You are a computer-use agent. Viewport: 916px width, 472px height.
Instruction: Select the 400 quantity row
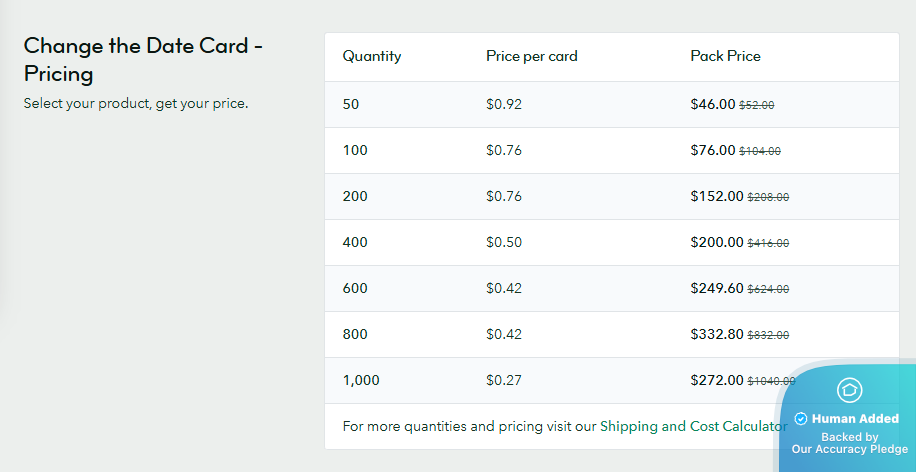click(x=355, y=242)
